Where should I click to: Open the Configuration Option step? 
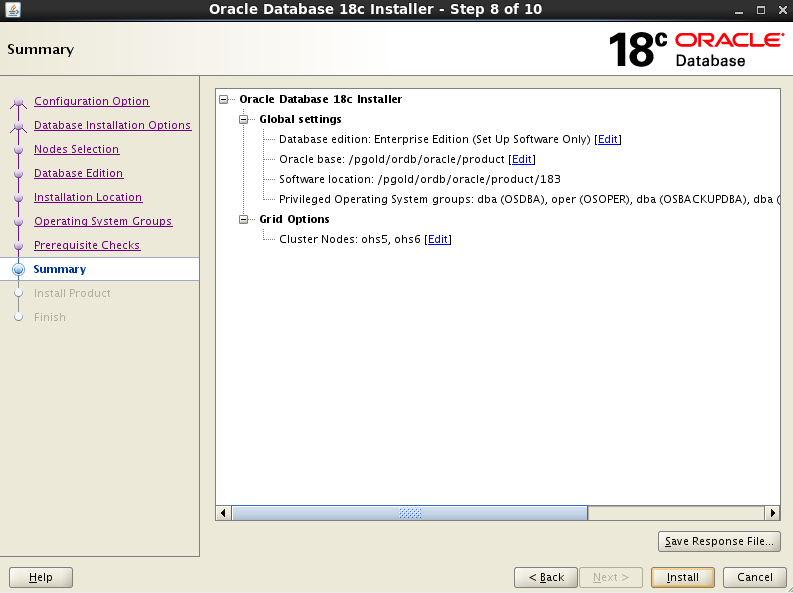tap(92, 101)
